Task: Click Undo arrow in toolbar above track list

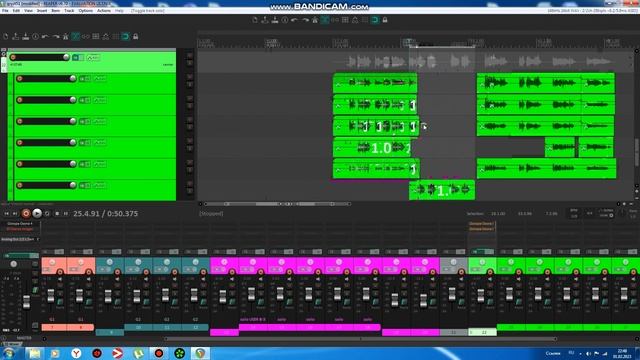Action: [x=45, y=37]
